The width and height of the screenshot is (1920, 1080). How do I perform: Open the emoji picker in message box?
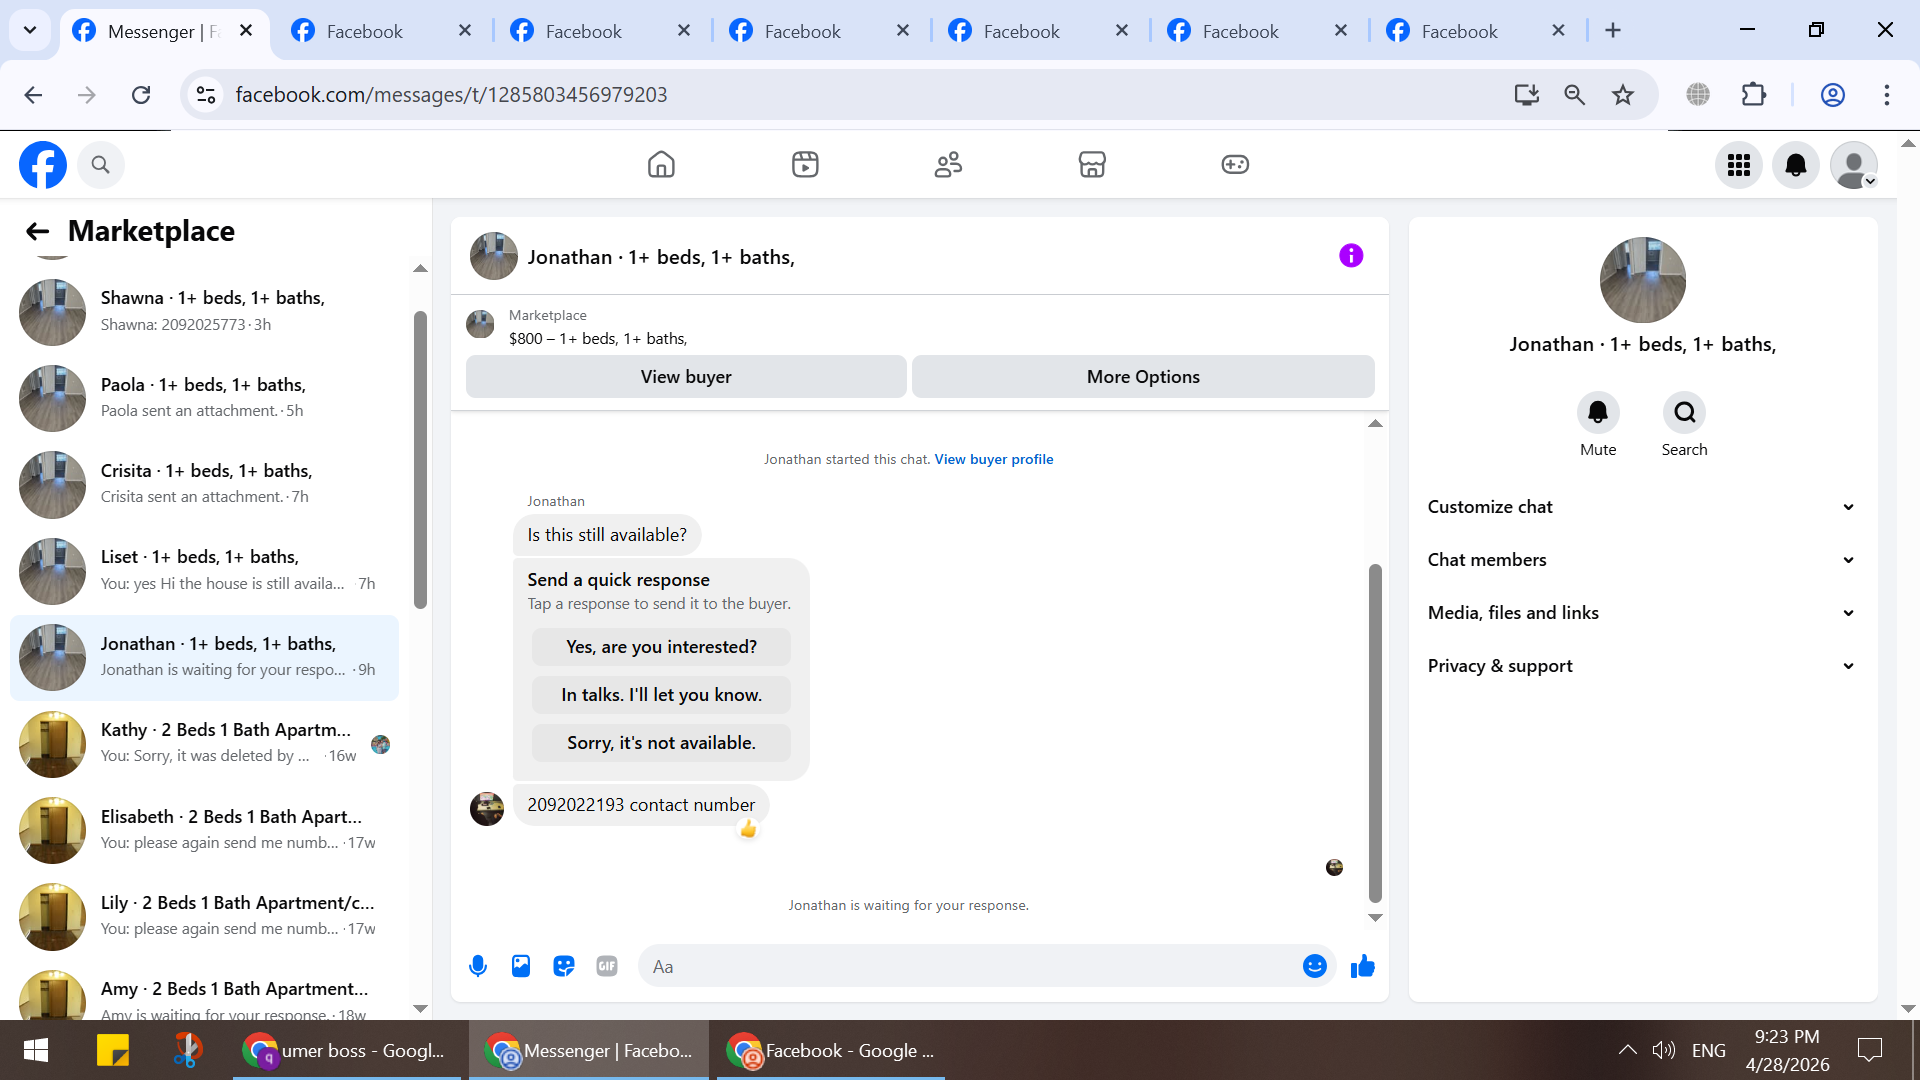[1314, 966]
